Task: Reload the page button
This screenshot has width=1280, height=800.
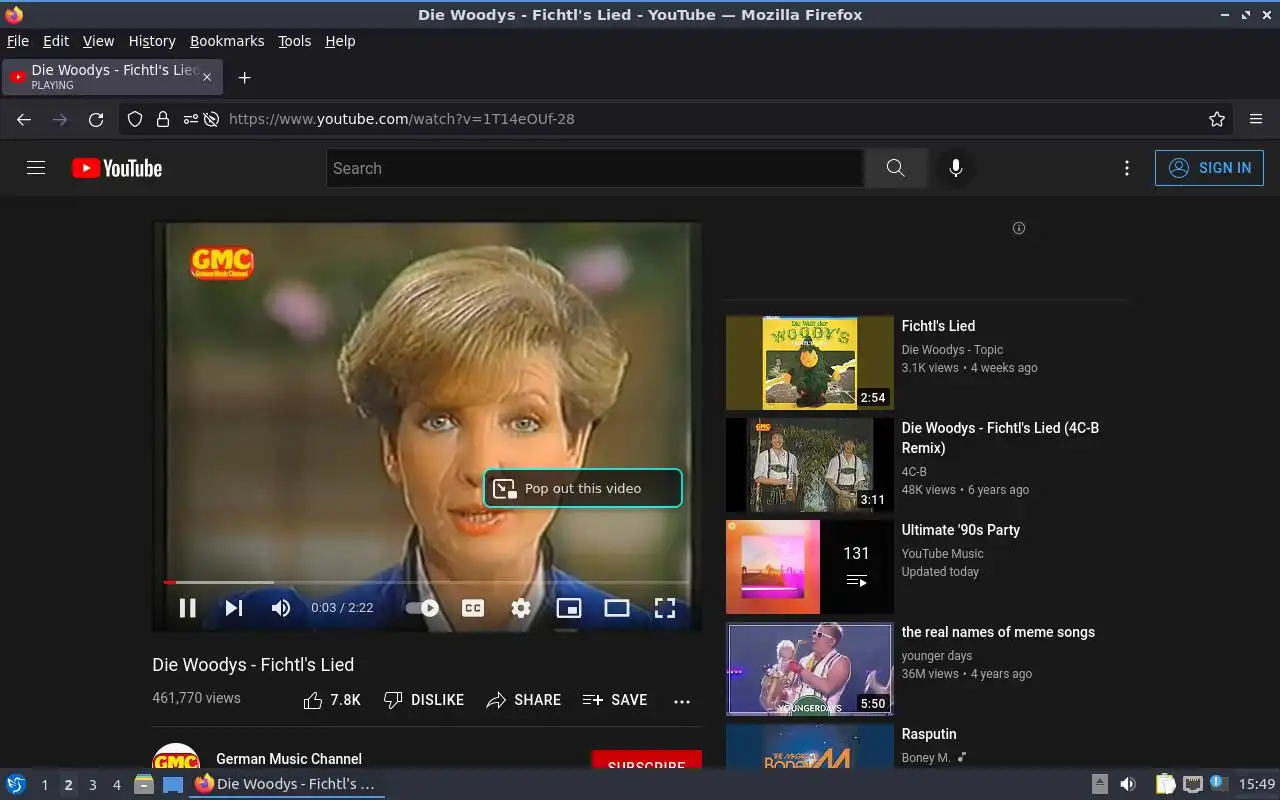Action: pyautogui.click(x=96, y=119)
